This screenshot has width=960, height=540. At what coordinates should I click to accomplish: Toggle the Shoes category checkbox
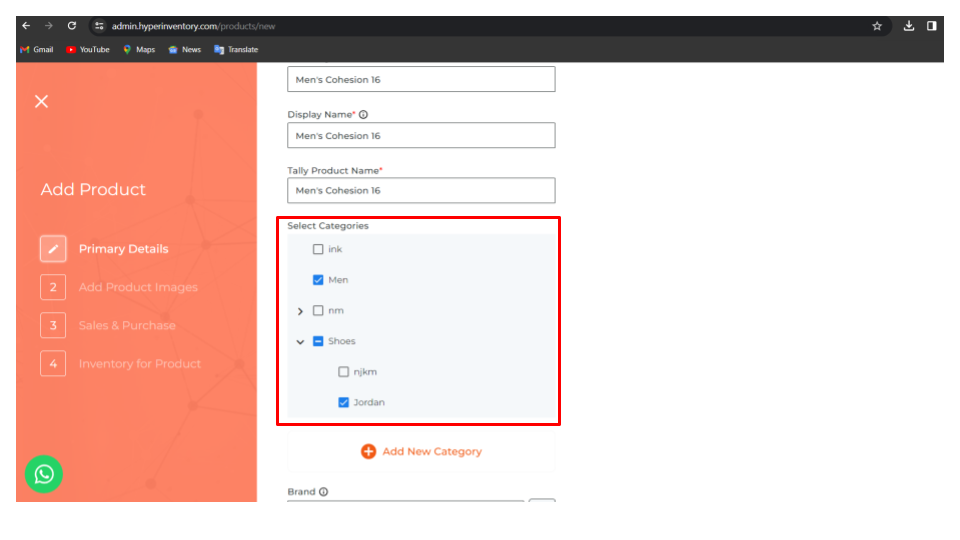[x=318, y=341]
